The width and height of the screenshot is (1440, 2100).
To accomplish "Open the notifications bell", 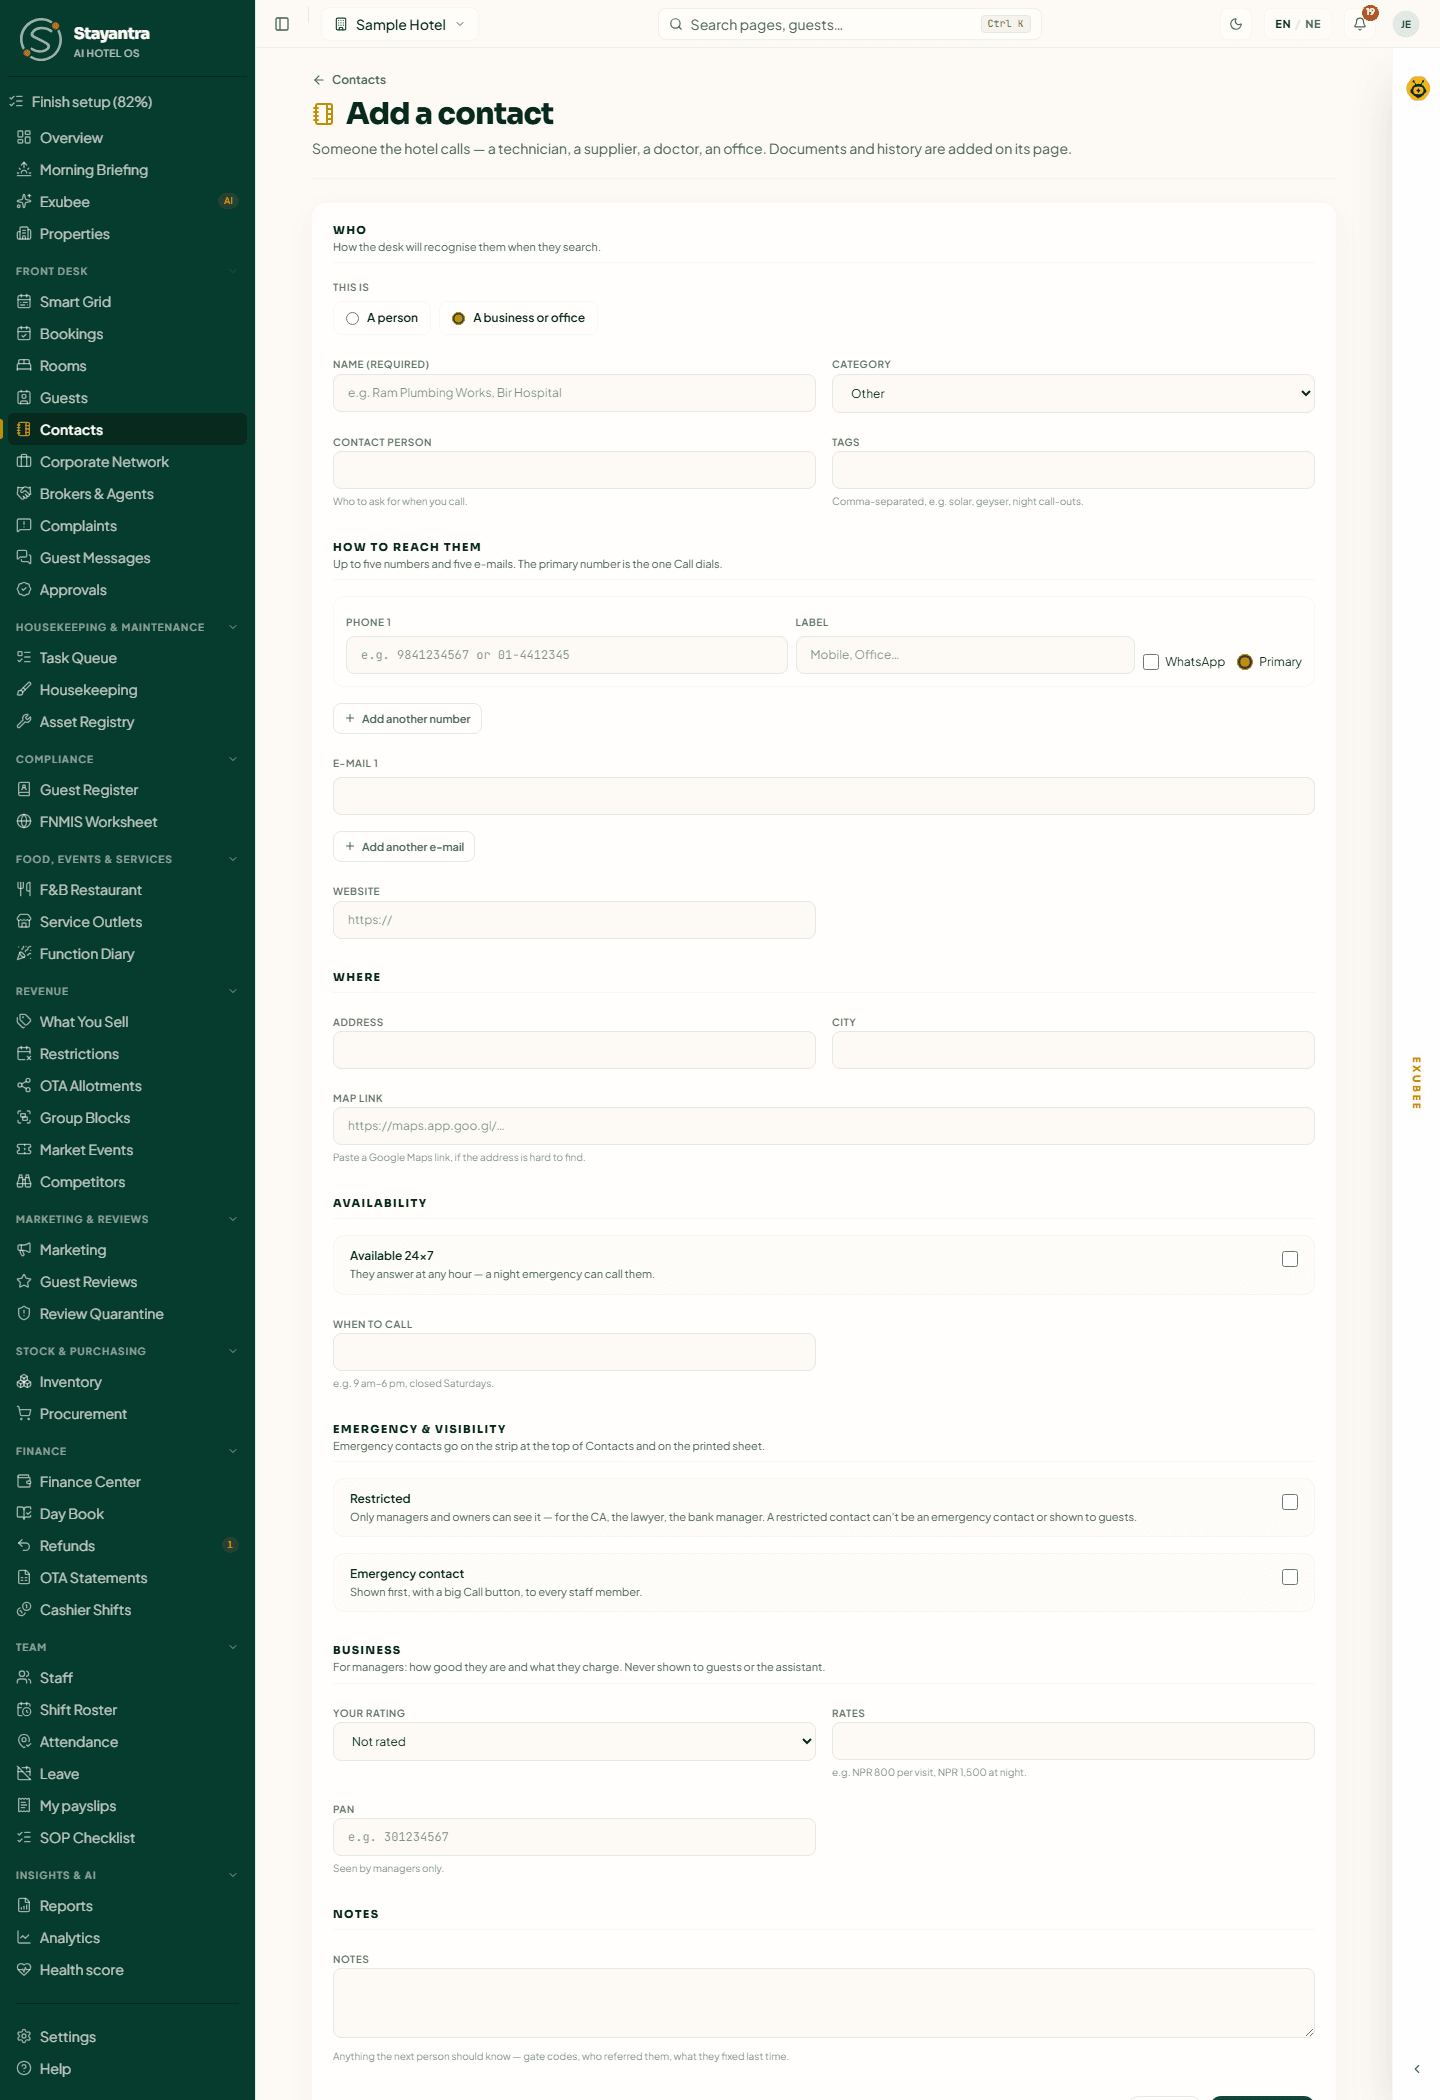I will [x=1360, y=24].
